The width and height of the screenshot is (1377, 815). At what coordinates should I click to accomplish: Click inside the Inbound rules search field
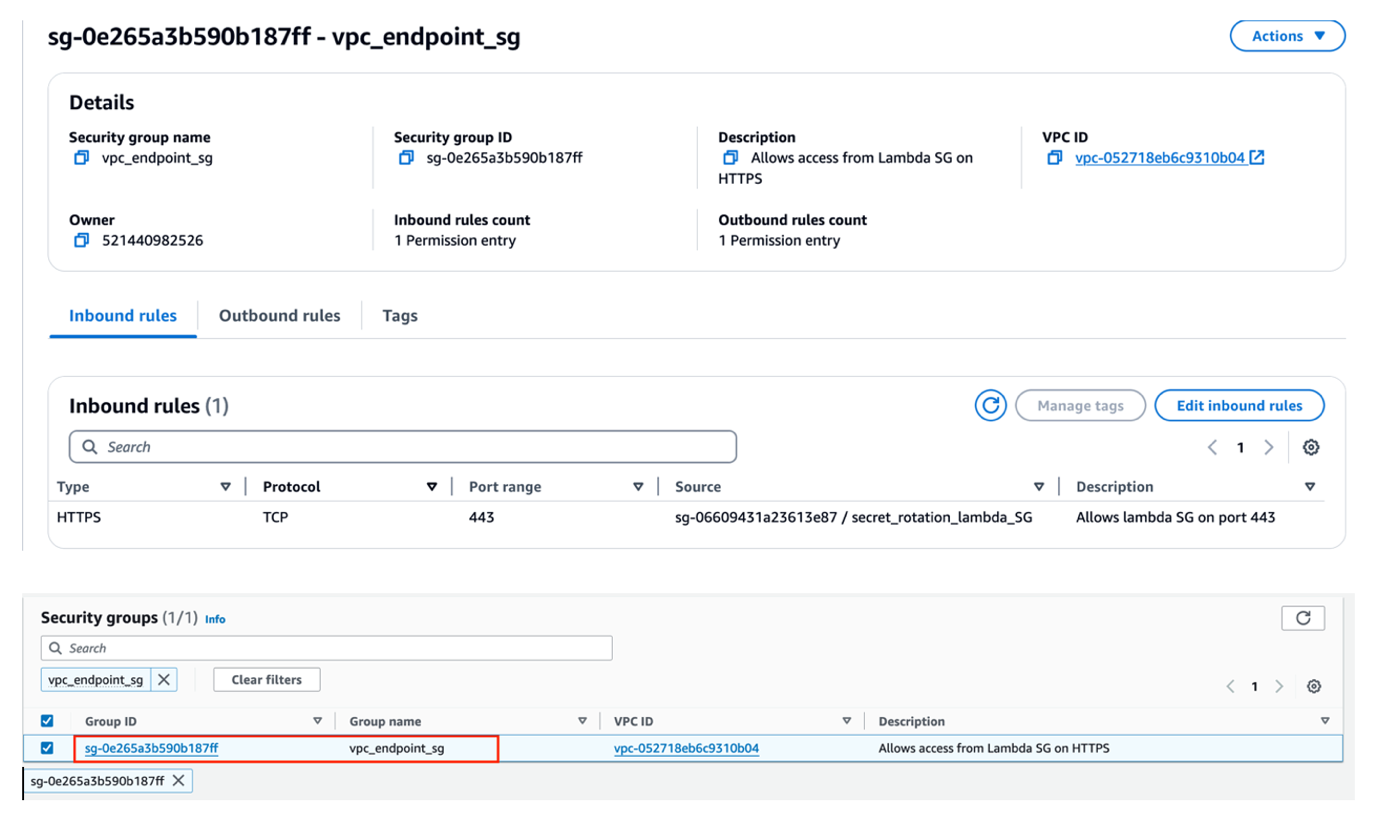tap(400, 446)
